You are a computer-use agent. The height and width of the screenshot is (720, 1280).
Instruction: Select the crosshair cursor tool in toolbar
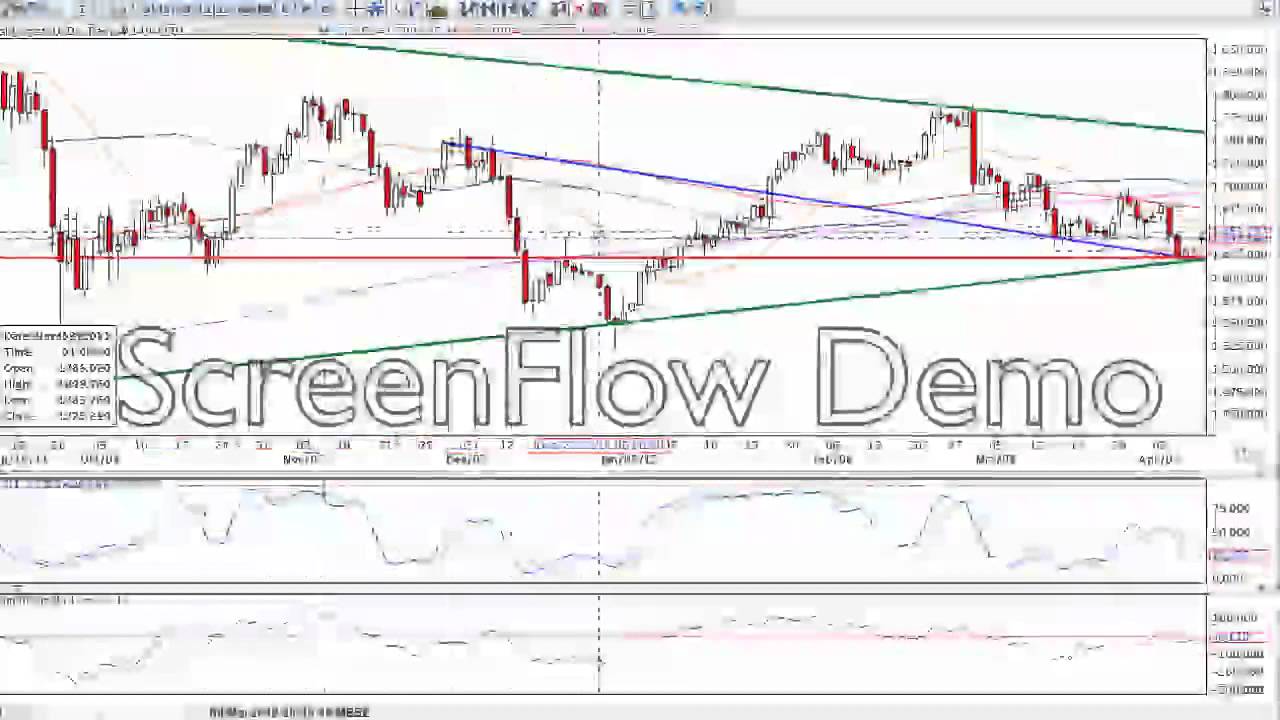[x=355, y=9]
